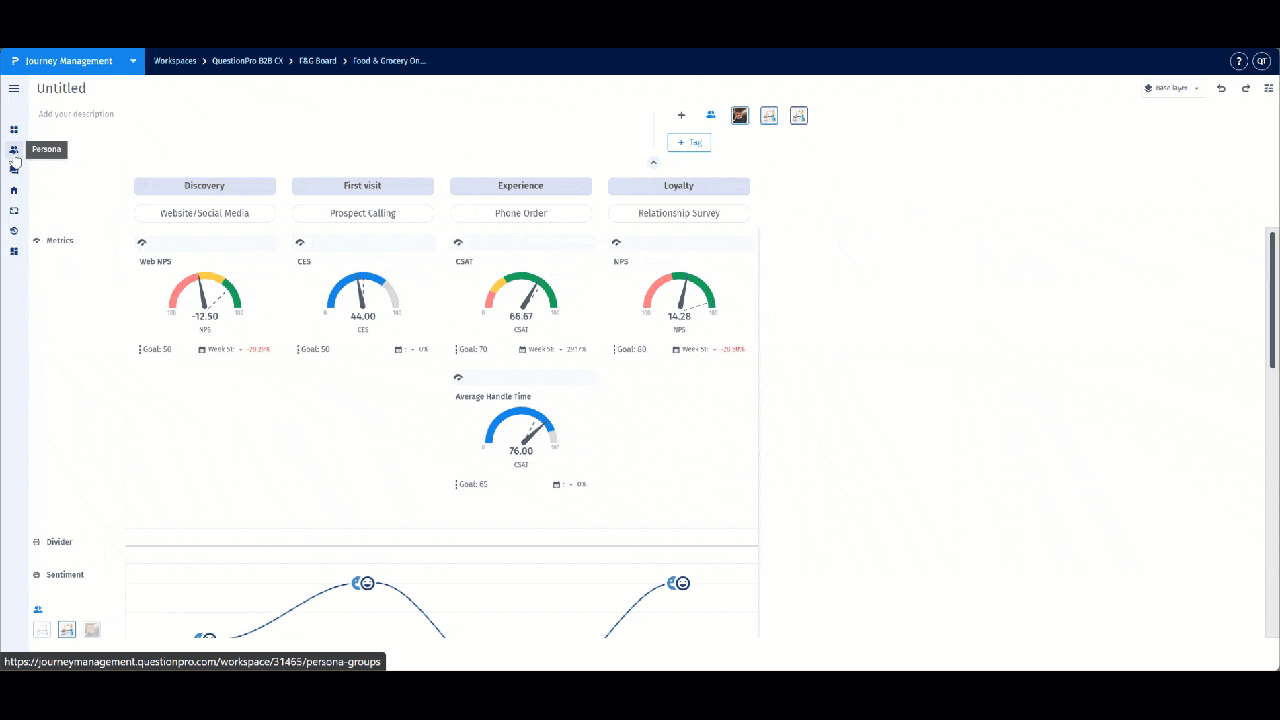Screen dimensions: 1280x720
Task: Collapse header using the chevron-up button
Action: coord(653,162)
